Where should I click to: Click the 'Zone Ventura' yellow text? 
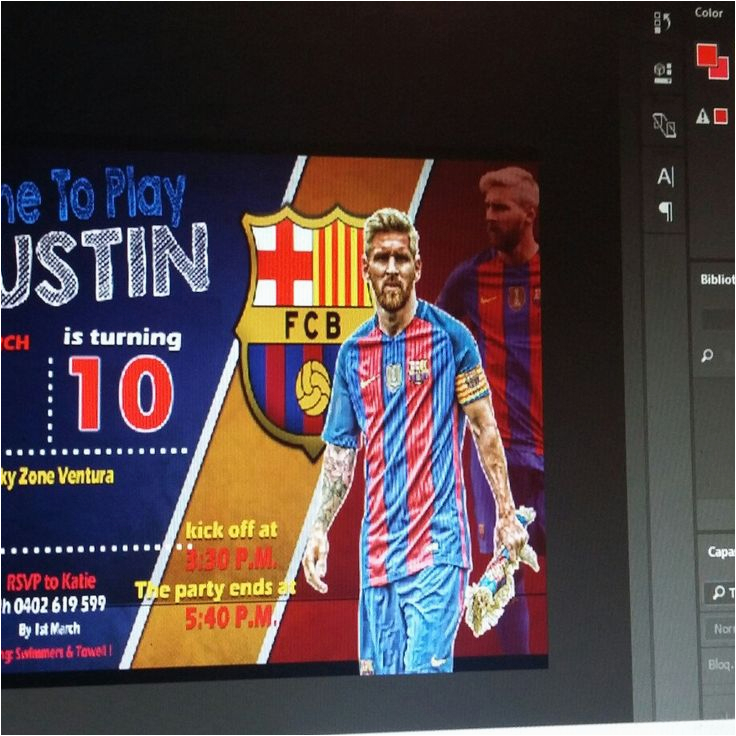[x=66, y=477]
